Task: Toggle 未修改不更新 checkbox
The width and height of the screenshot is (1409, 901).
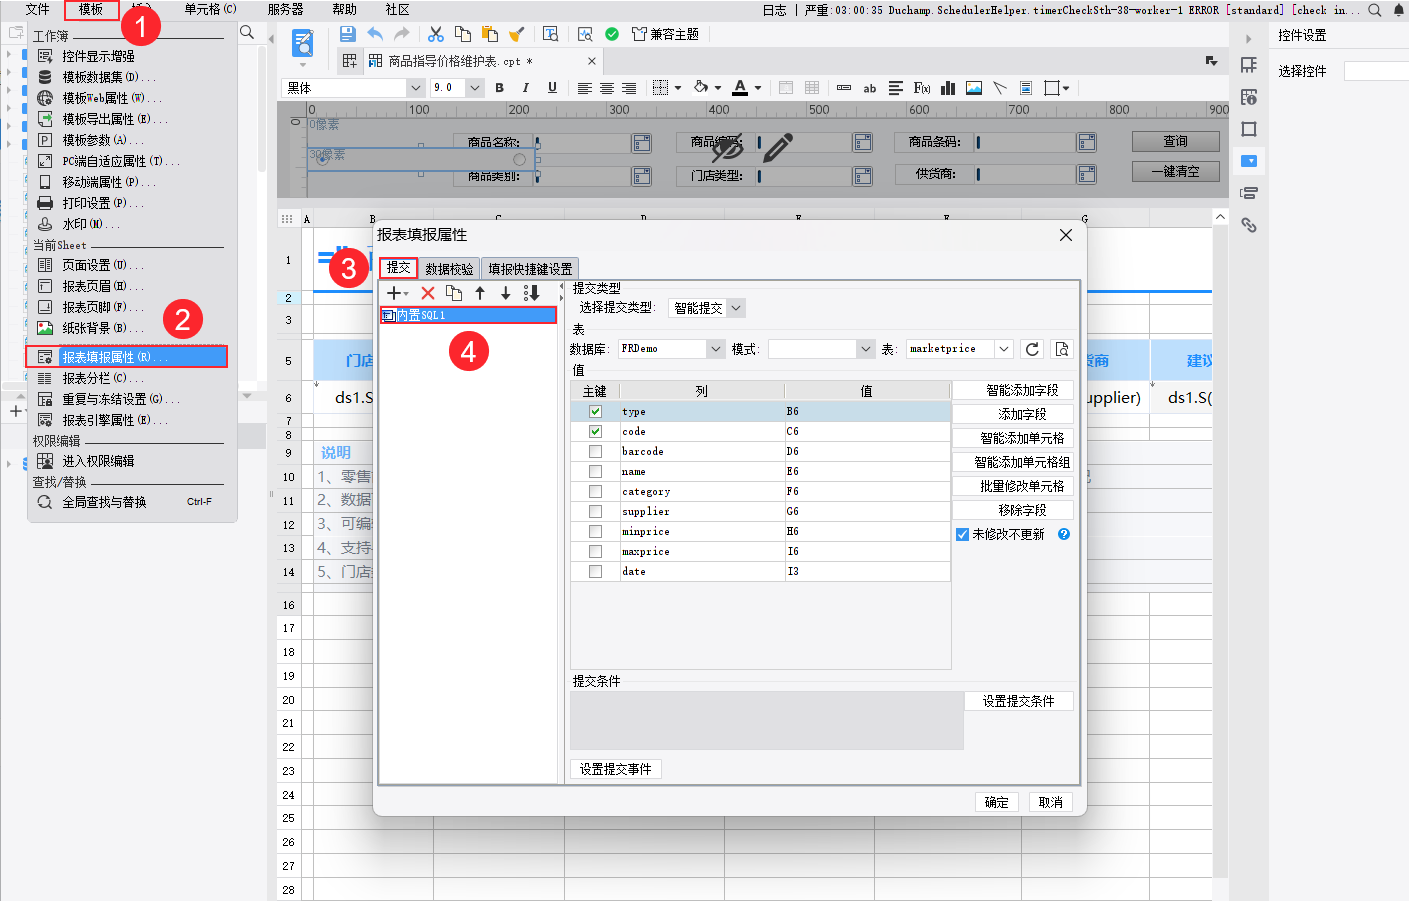Action: tap(962, 534)
